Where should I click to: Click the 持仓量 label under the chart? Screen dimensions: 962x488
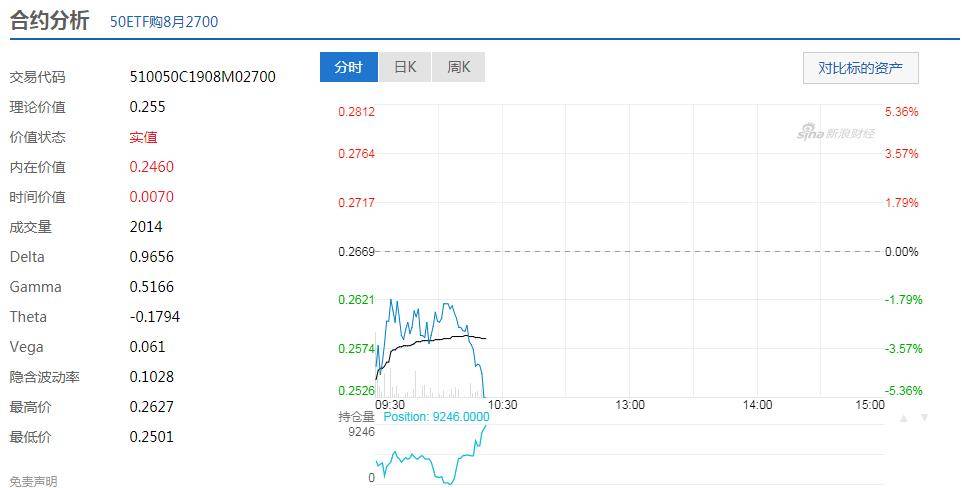(356, 417)
